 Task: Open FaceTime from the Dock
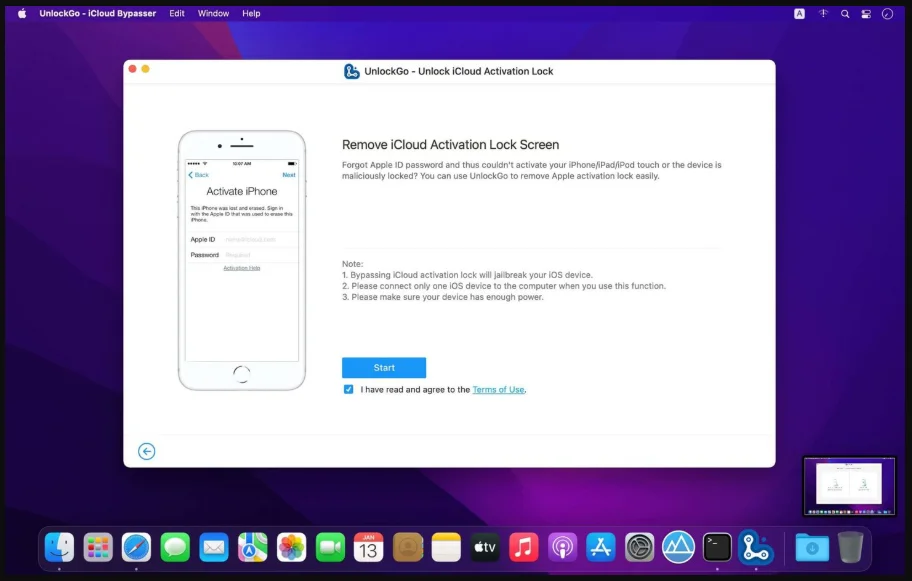point(330,547)
